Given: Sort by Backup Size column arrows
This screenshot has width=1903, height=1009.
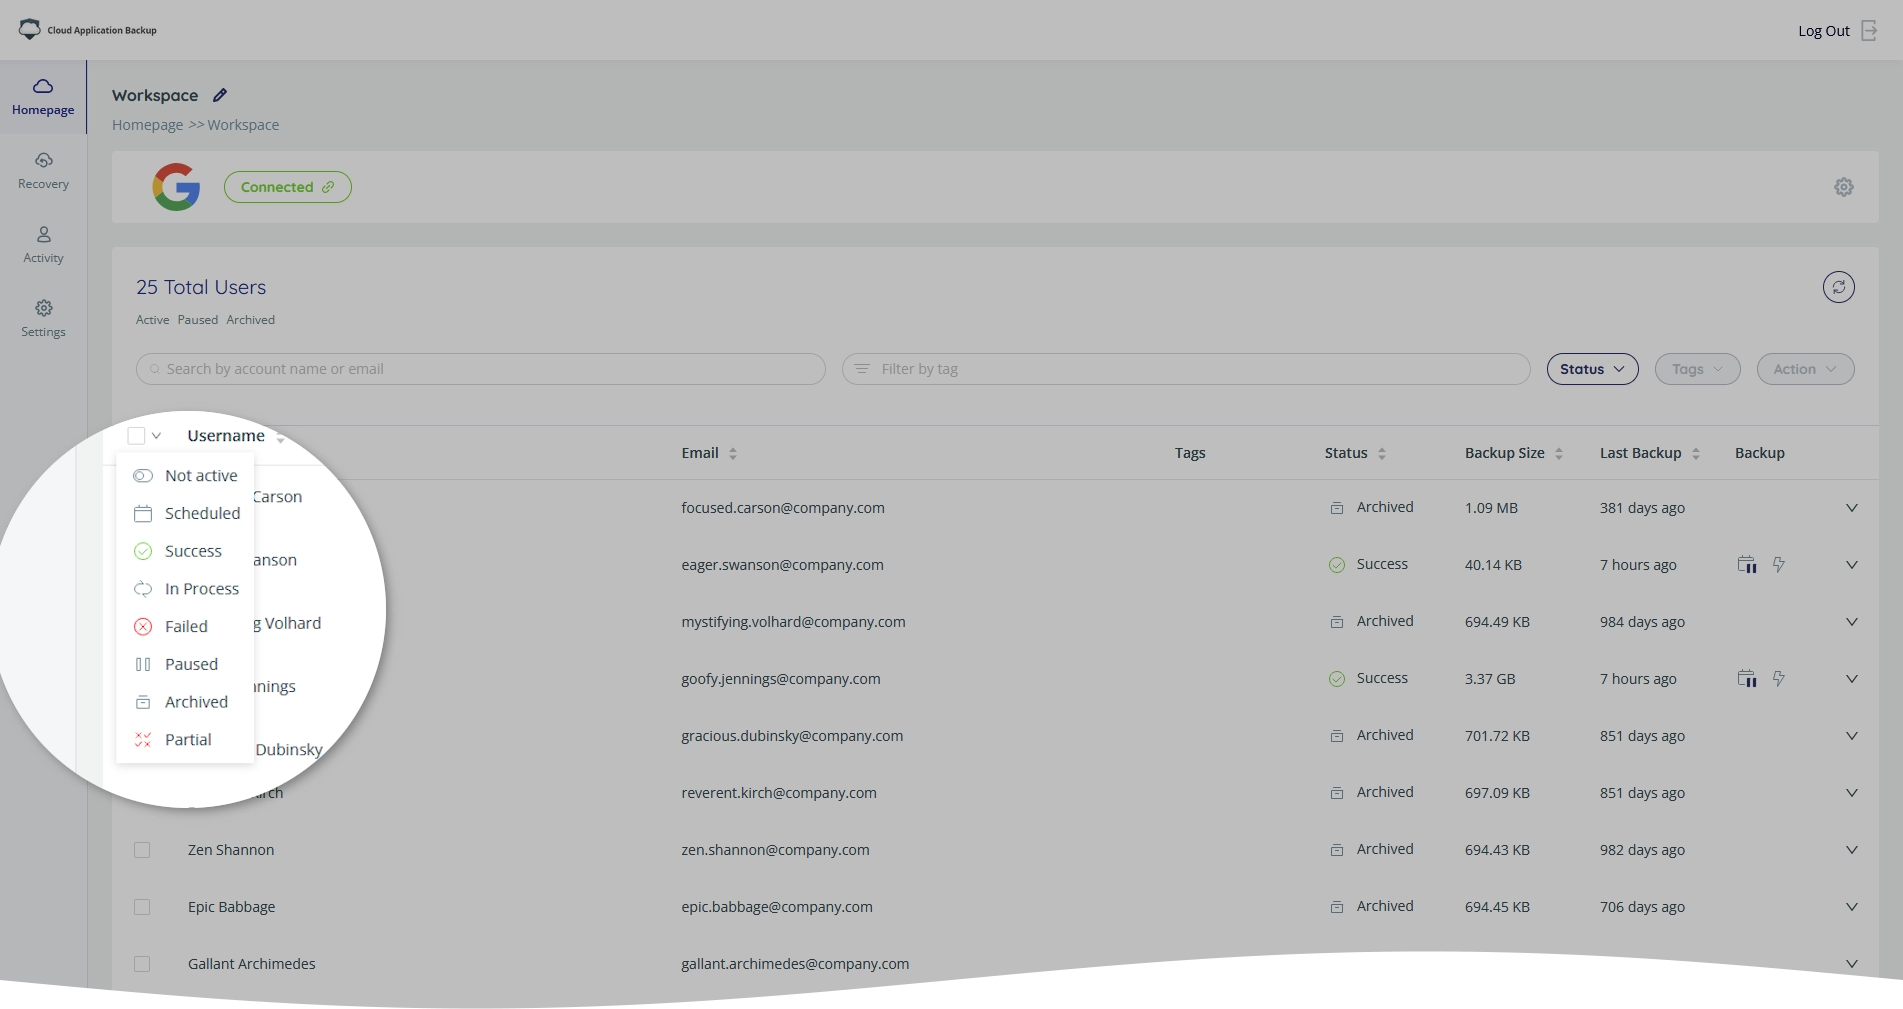Looking at the screenshot, I should [1559, 454].
